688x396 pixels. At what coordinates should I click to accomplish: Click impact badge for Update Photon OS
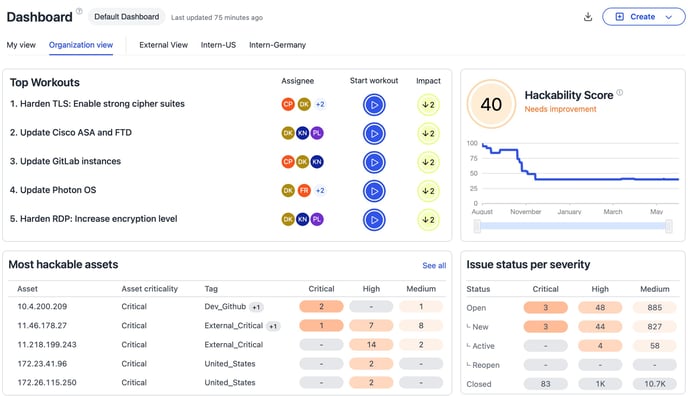[x=428, y=191]
